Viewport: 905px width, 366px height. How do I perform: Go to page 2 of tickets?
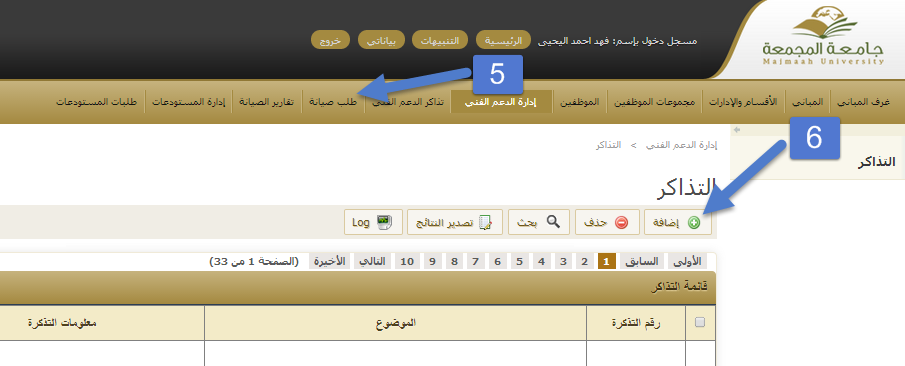(584, 262)
